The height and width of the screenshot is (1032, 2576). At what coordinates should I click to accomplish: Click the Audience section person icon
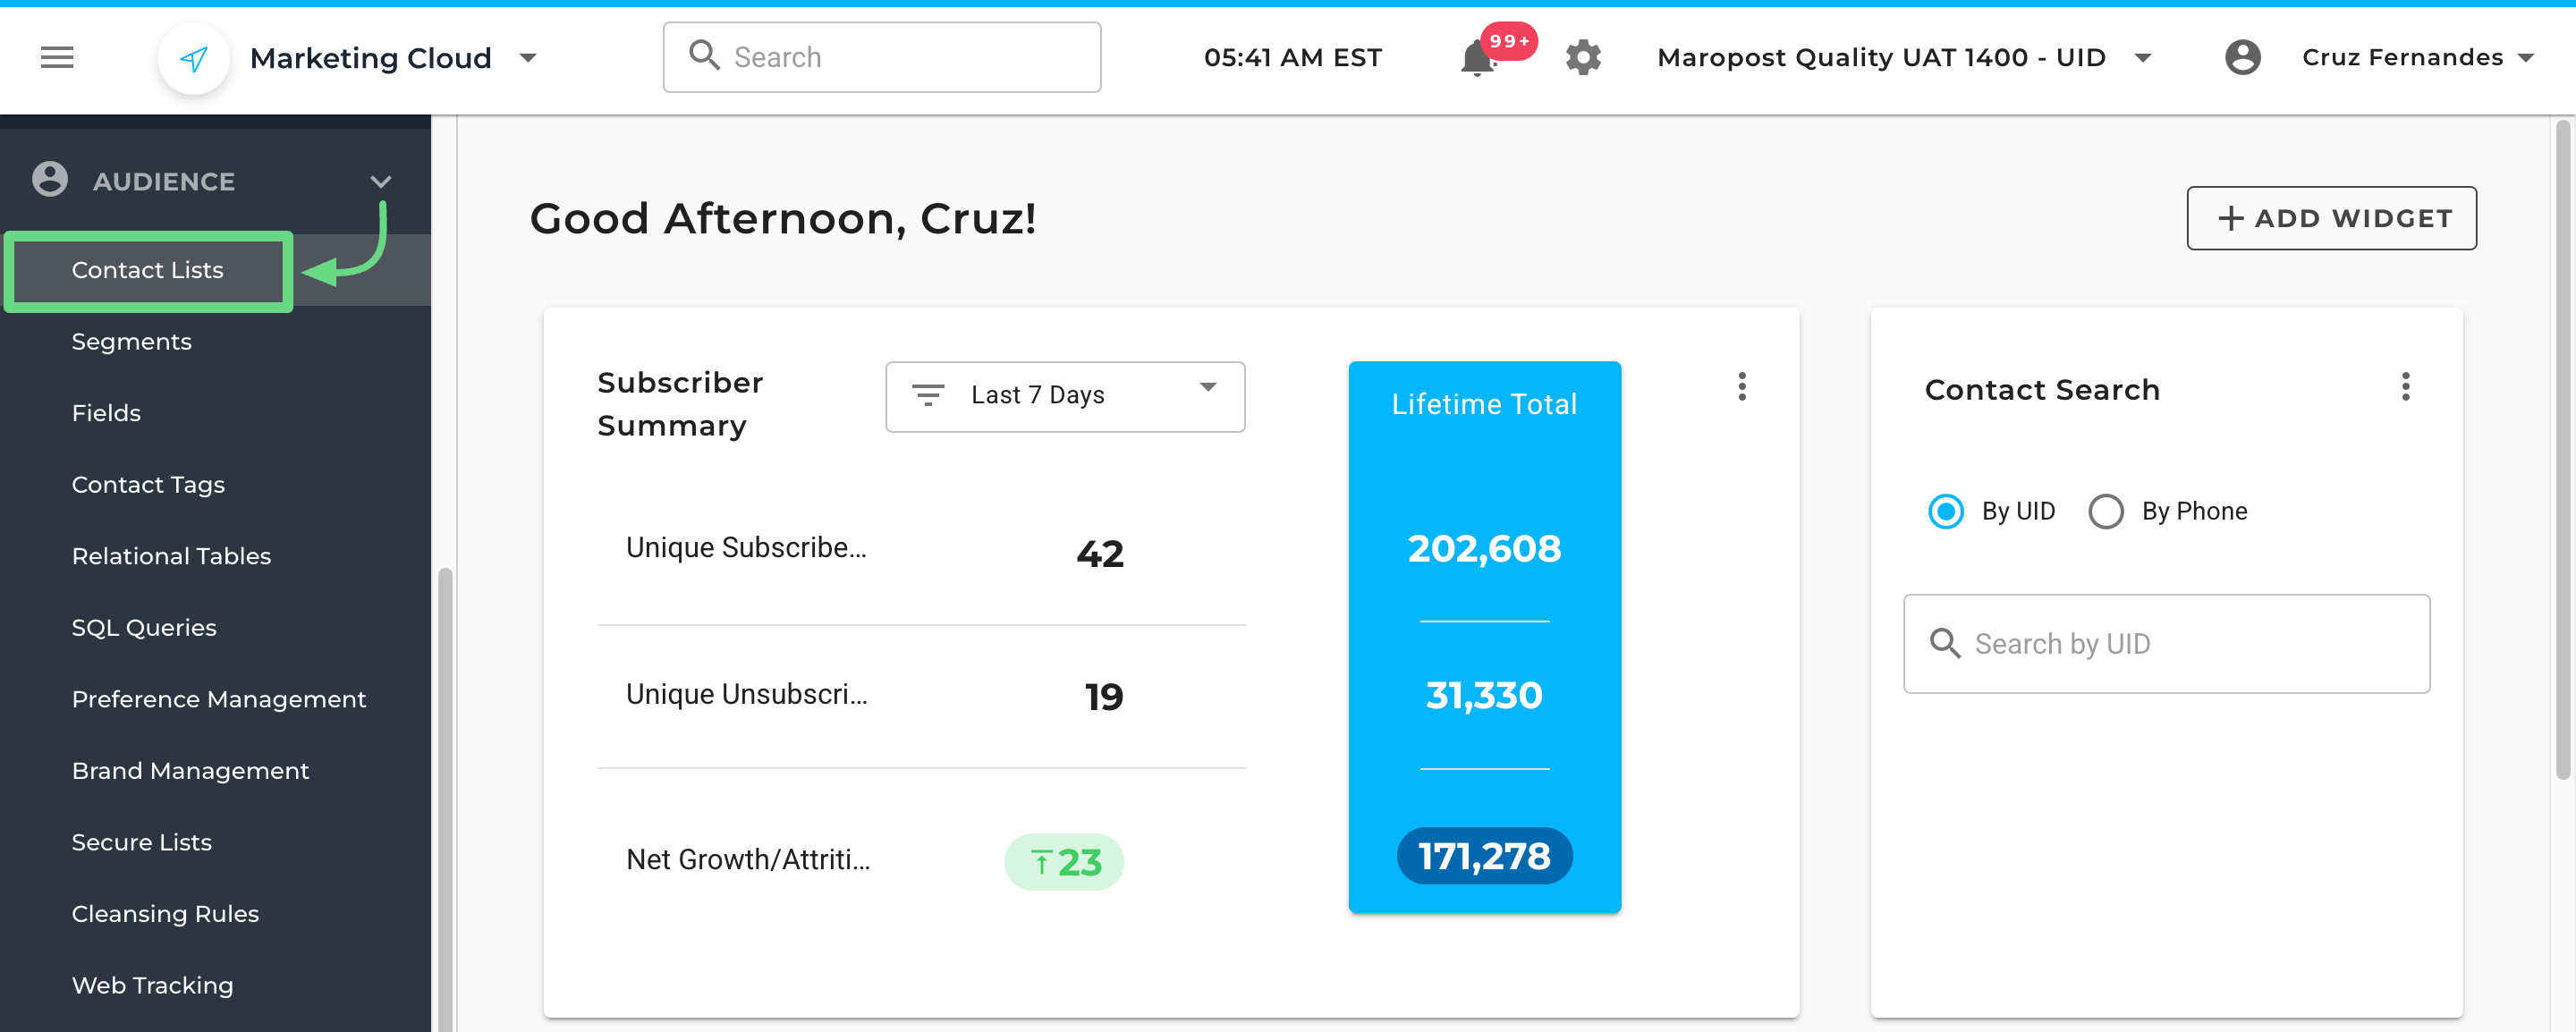pos(50,180)
